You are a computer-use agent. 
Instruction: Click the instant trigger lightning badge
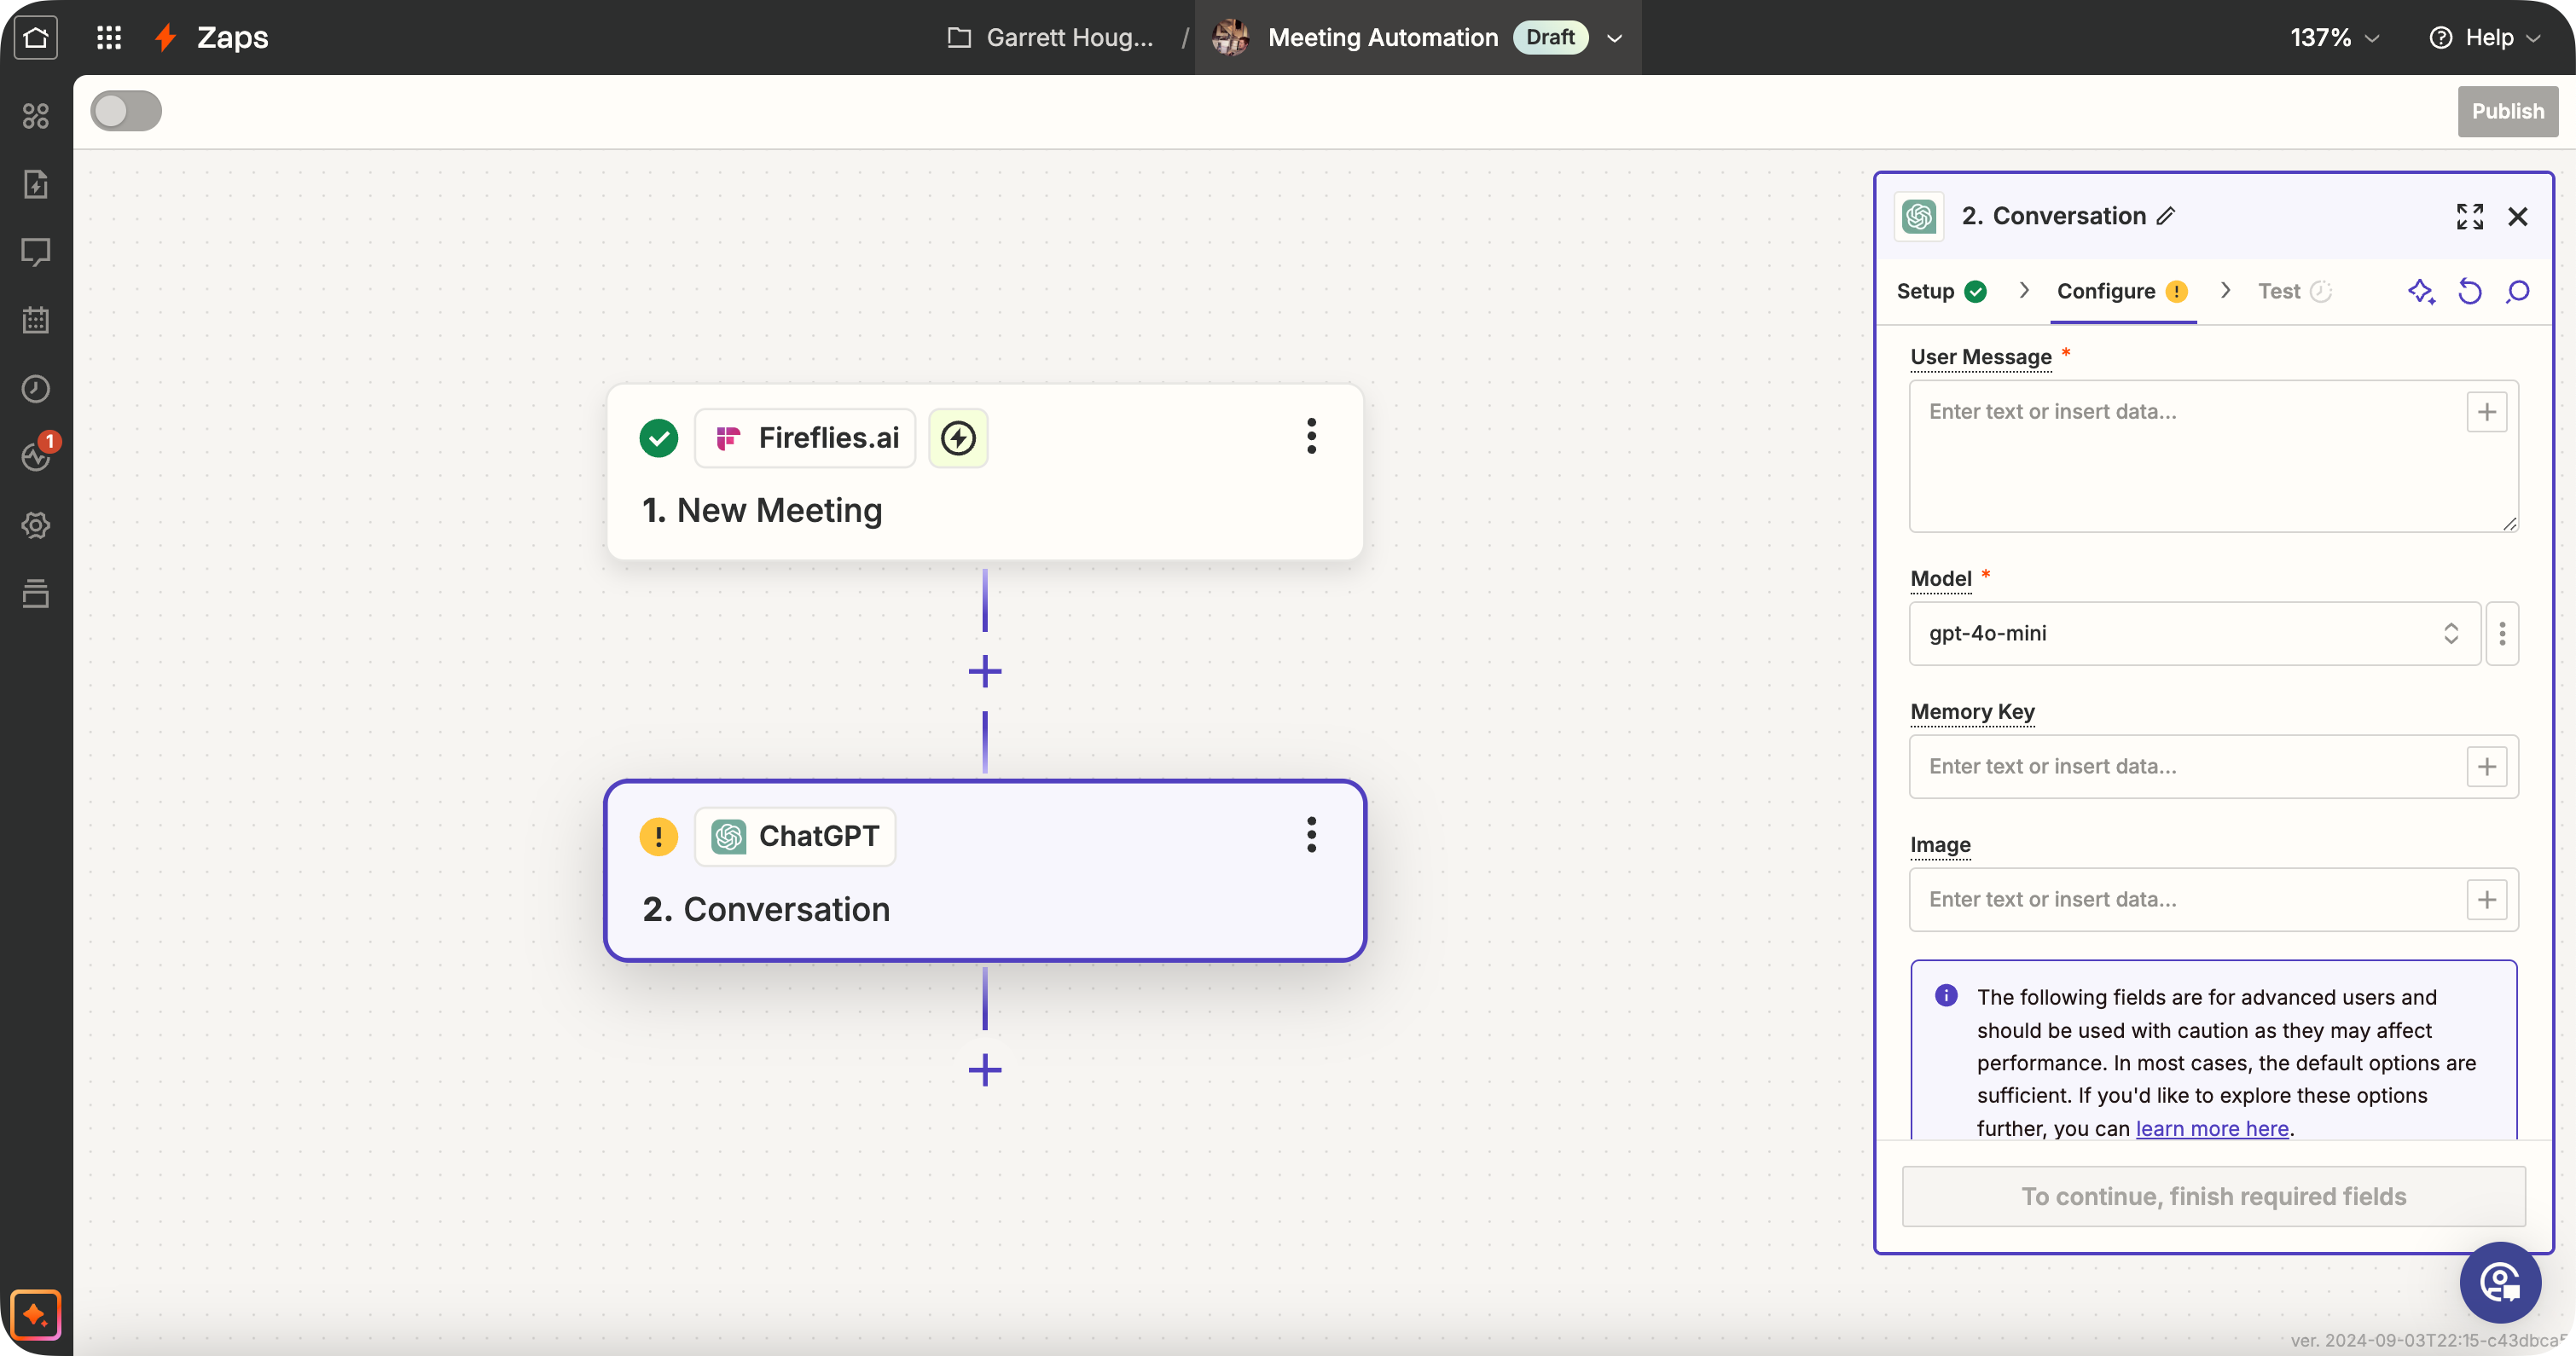(x=958, y=438)
